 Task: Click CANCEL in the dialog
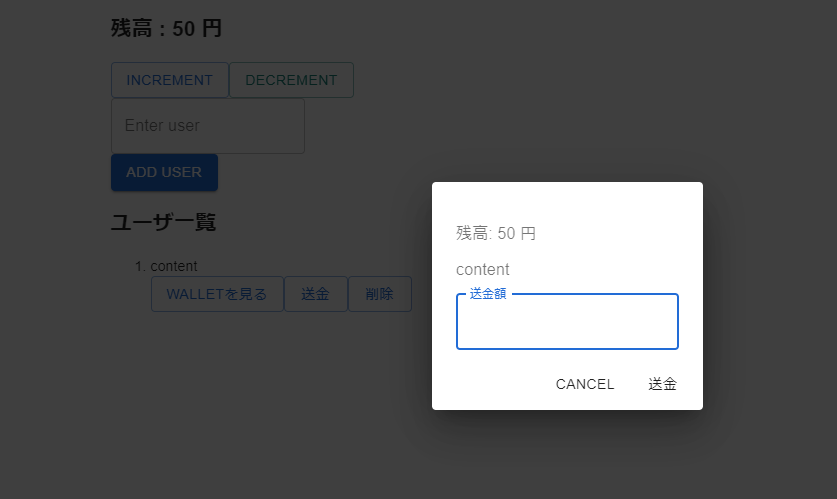click(585, 384)
